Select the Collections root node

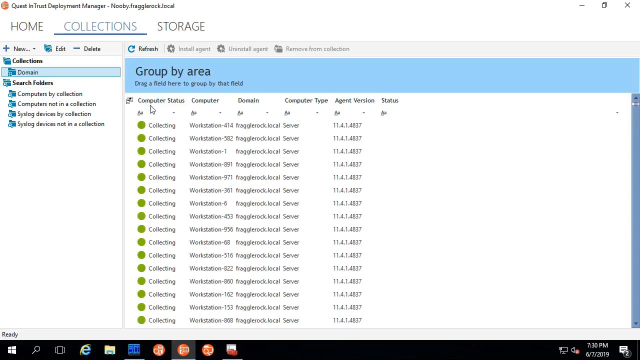click(x=27, y=61)
